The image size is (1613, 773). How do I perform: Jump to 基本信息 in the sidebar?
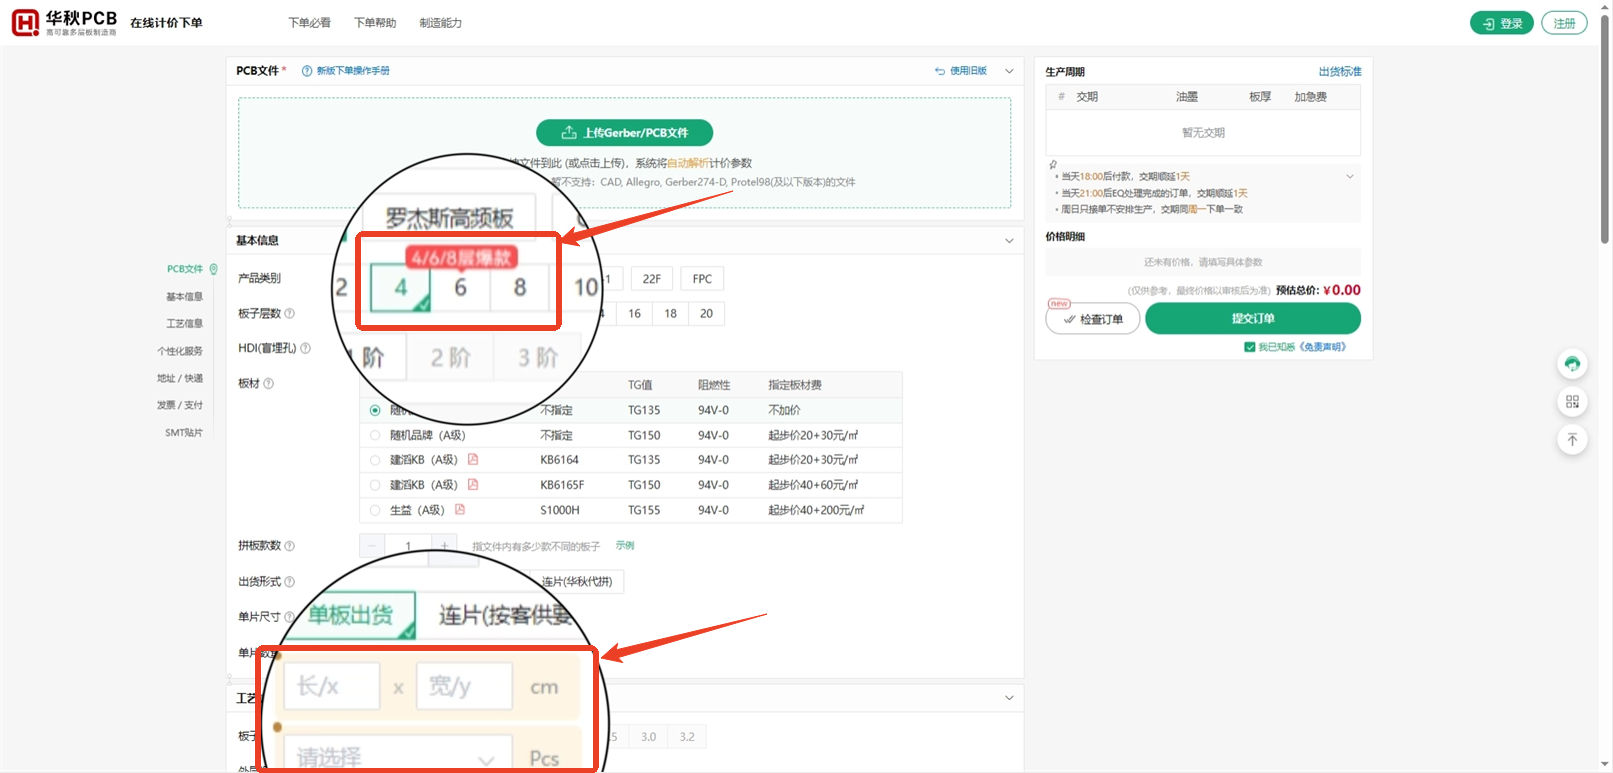pyautogui.click(x=185, y=297)
